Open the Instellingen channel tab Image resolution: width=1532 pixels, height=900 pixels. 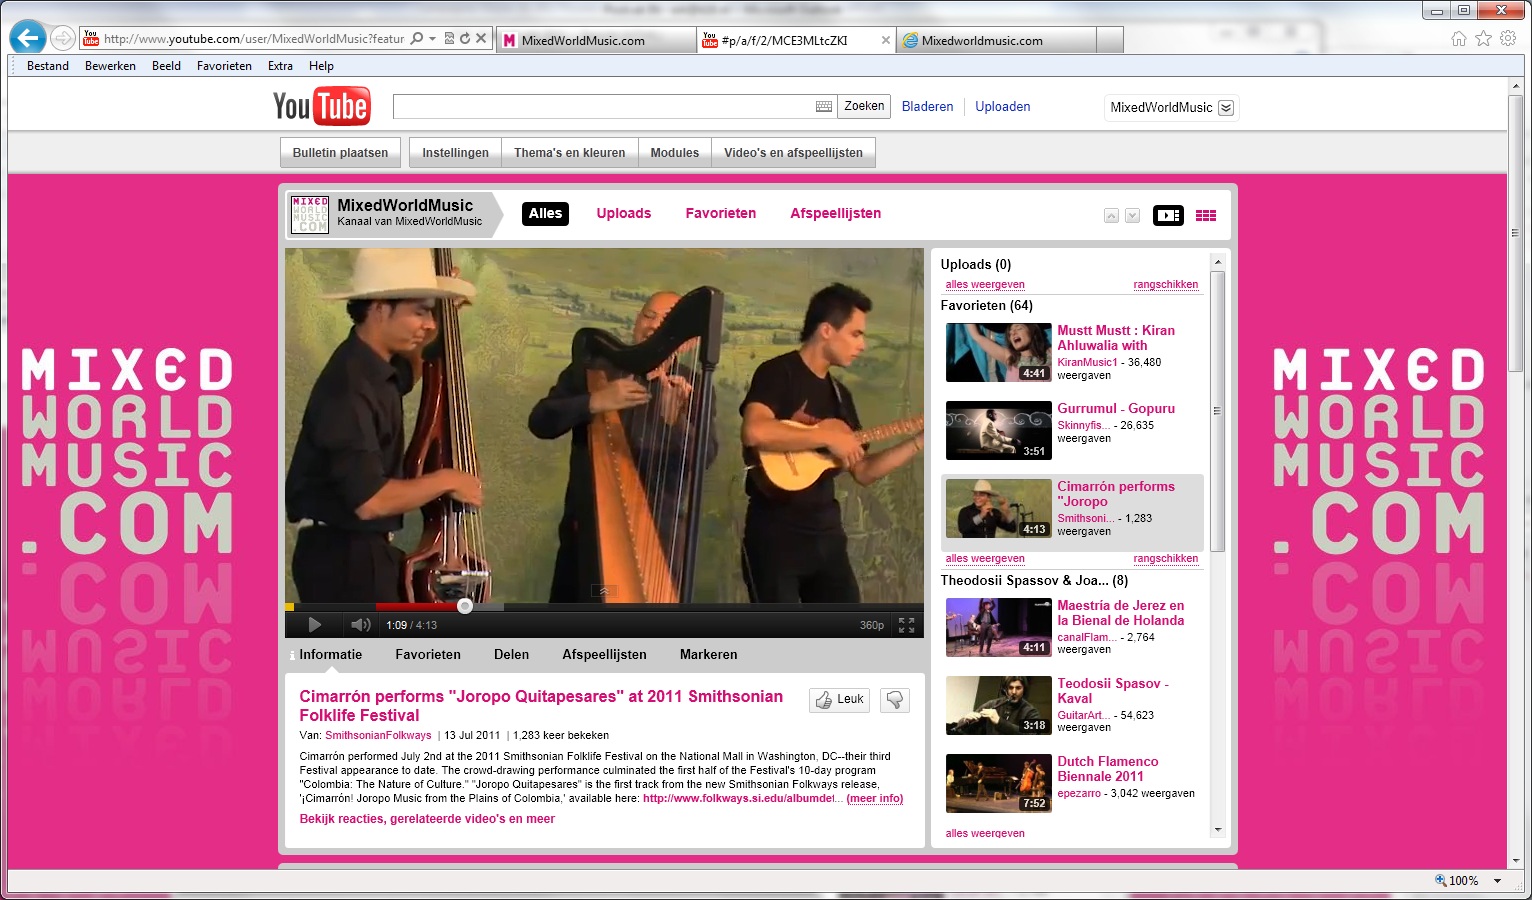pyautogui.click(x=455, y=153)
